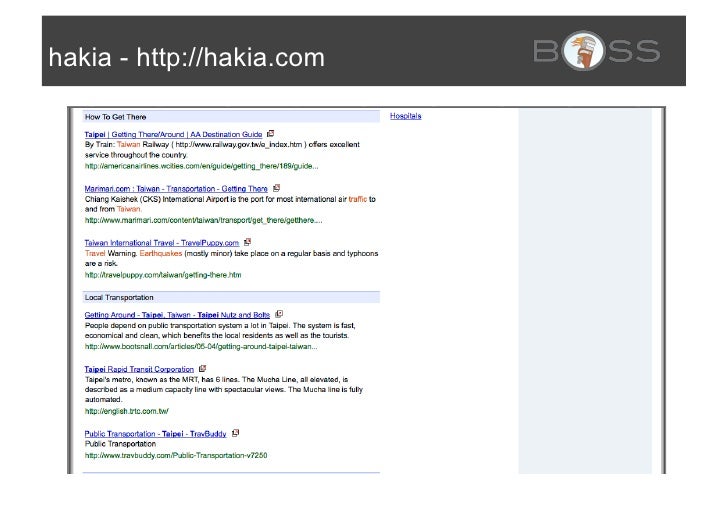Click the travelpuppy.com/taiwan/getting-there.htm URL
The image size is (728, 514).
click(163, 275)
